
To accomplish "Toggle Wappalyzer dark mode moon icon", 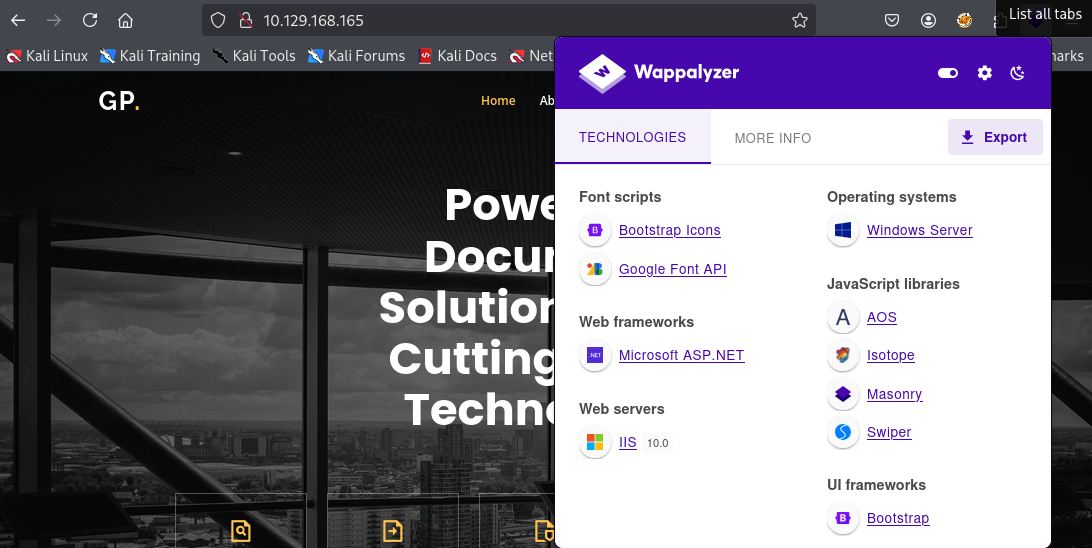I will [x=1017, y=72].
